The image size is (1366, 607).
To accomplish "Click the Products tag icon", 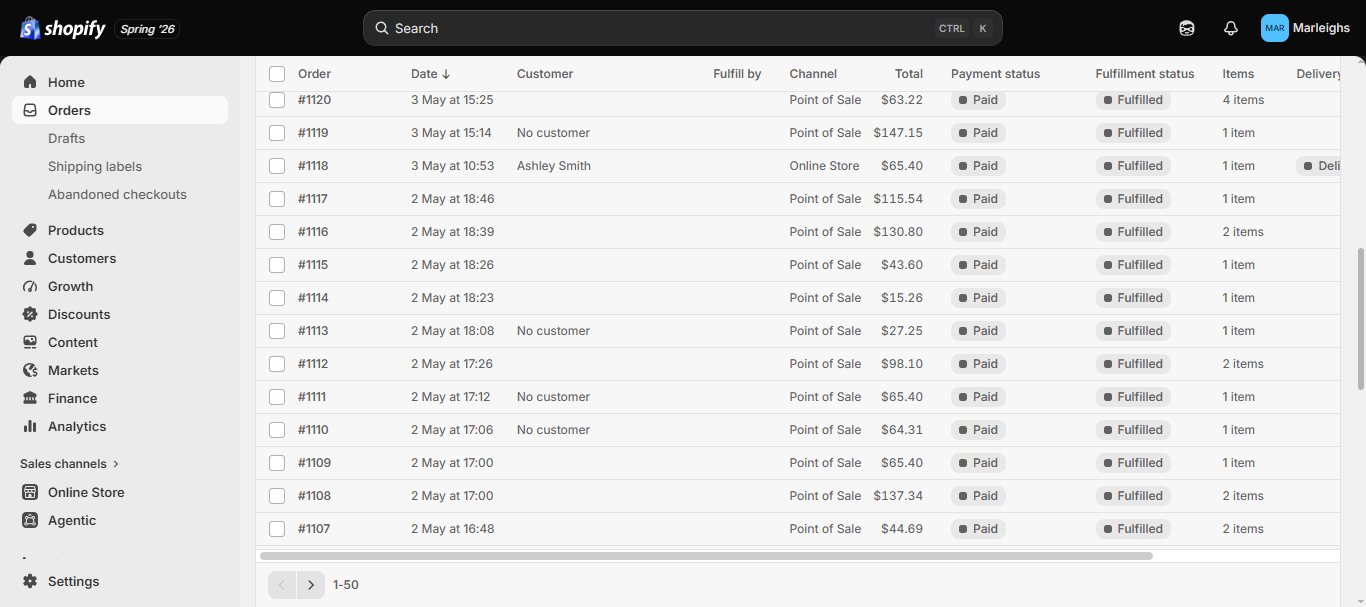I will [x=30, y=230].
